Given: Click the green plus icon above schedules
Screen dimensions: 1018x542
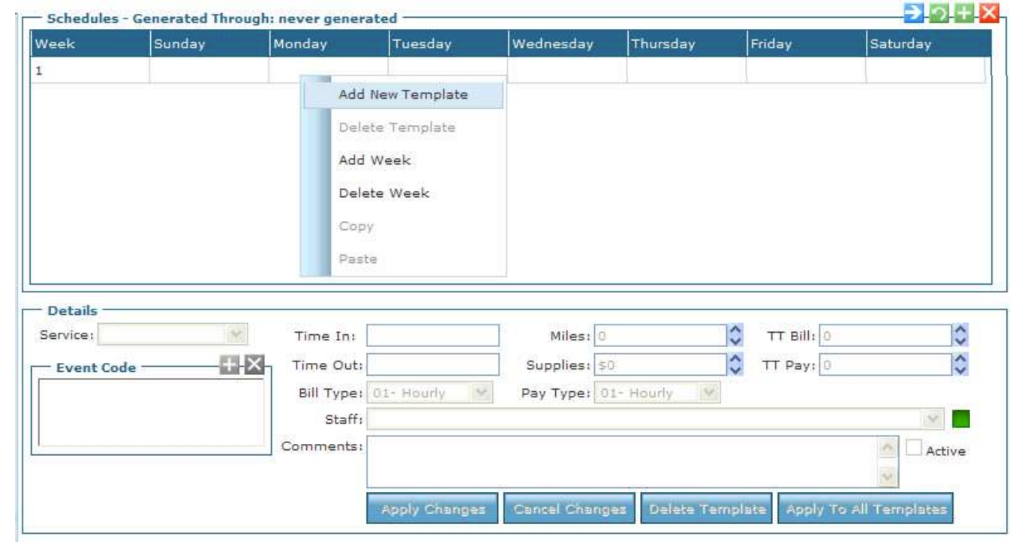Looking at the screenshot, I should coord(964,13).
